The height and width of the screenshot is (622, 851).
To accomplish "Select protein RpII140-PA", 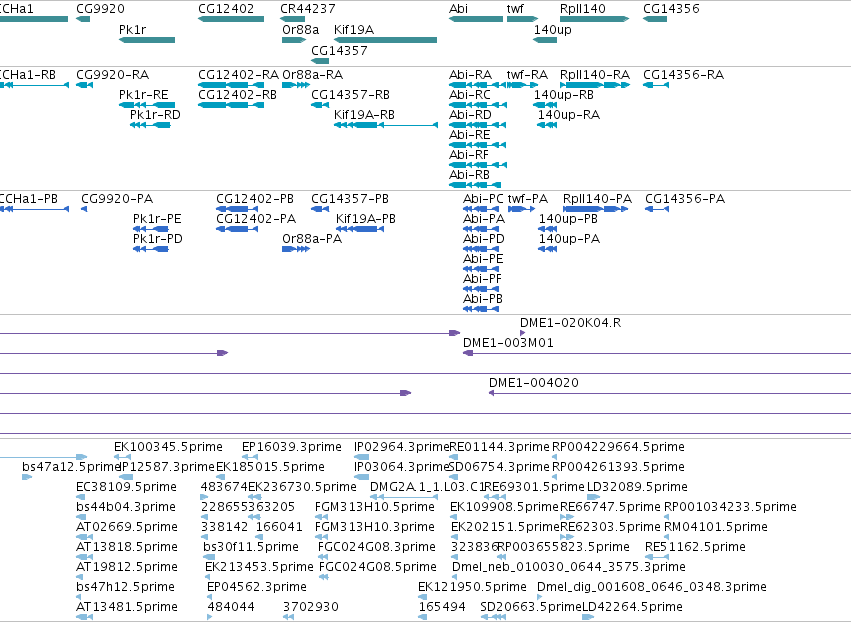I will tap(596, 210).
